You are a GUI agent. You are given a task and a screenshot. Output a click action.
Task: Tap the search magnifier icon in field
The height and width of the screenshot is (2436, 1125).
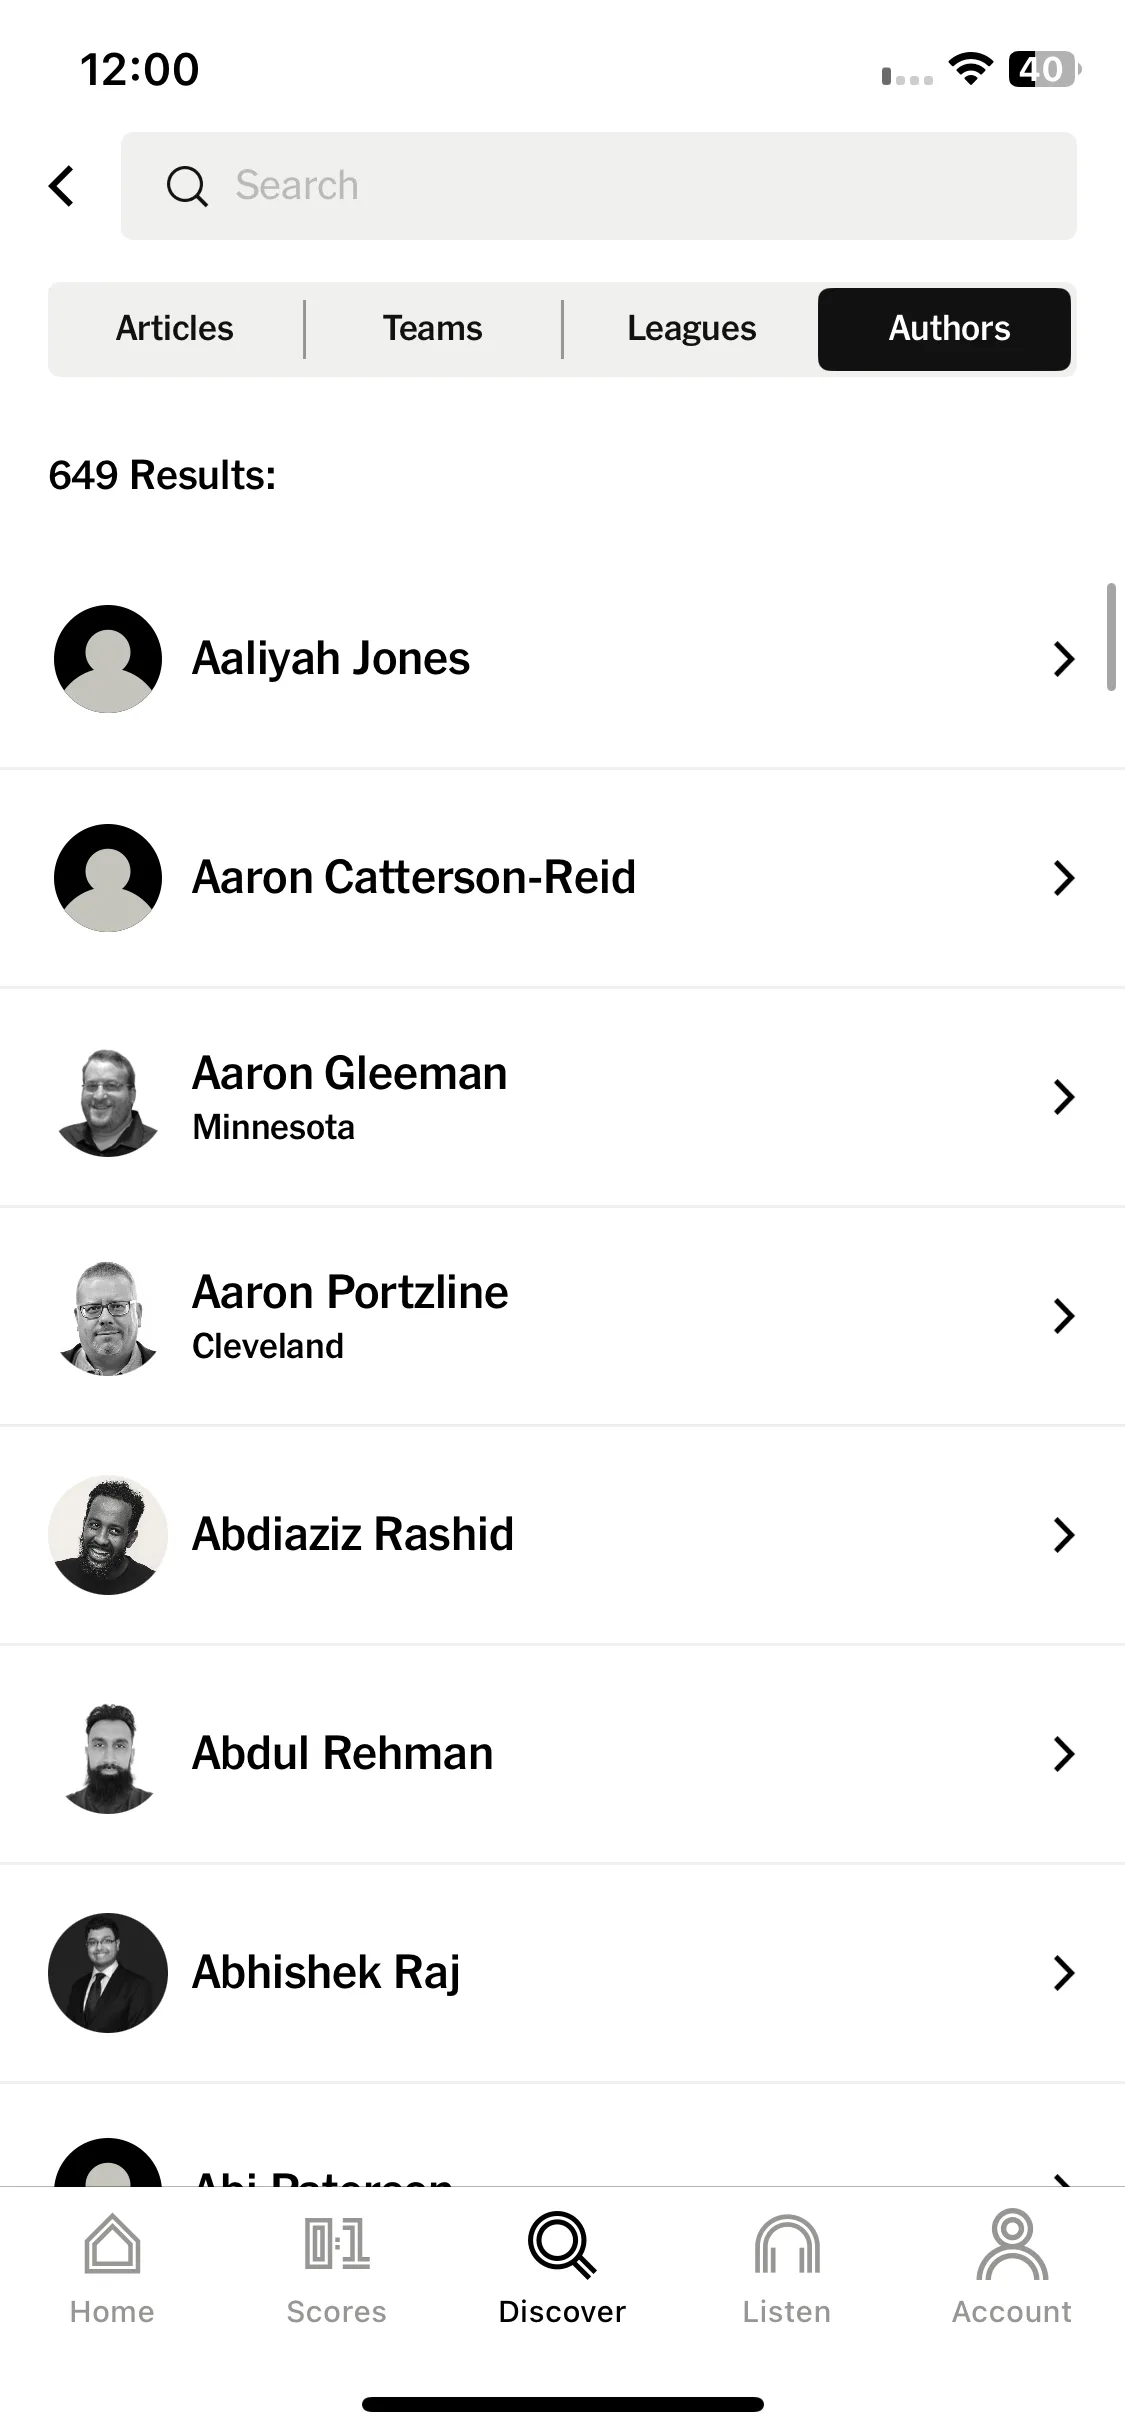coord(187,186)
